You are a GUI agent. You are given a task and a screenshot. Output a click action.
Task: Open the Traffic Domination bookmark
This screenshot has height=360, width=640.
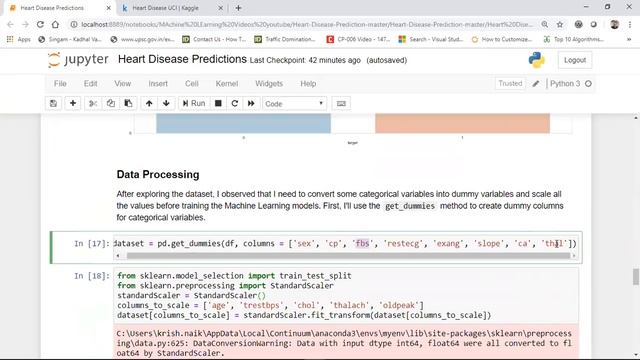285,39
